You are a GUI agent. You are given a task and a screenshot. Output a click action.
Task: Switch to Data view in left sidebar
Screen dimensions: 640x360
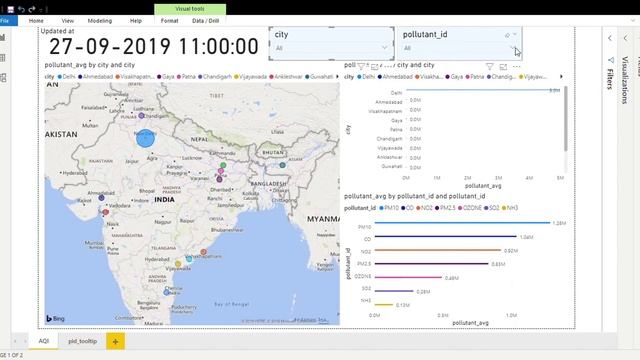click(x=3, y=58)
